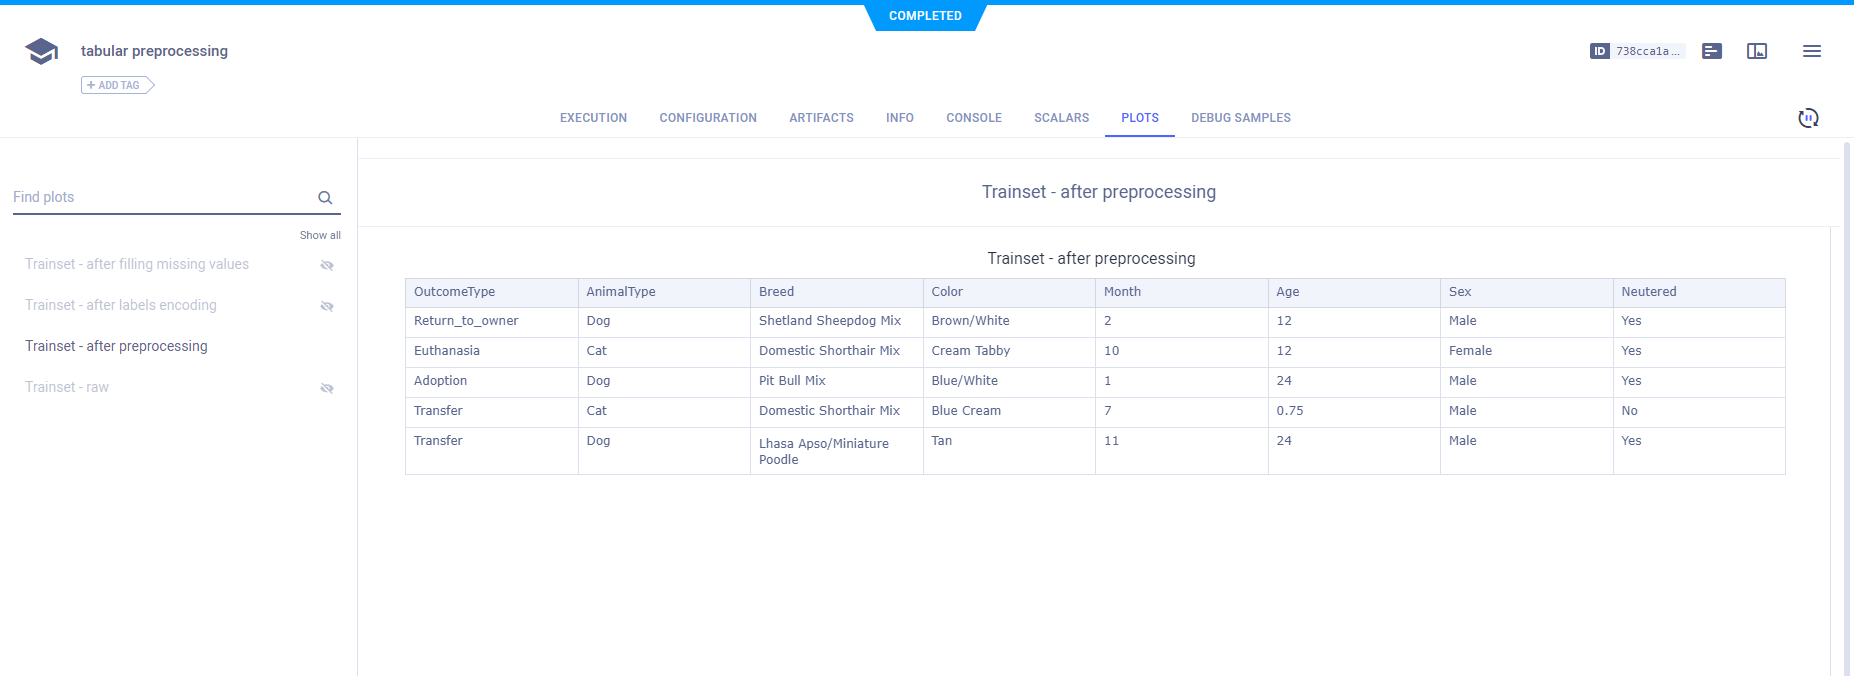Click the graduation cap task icon

point(41,51)
